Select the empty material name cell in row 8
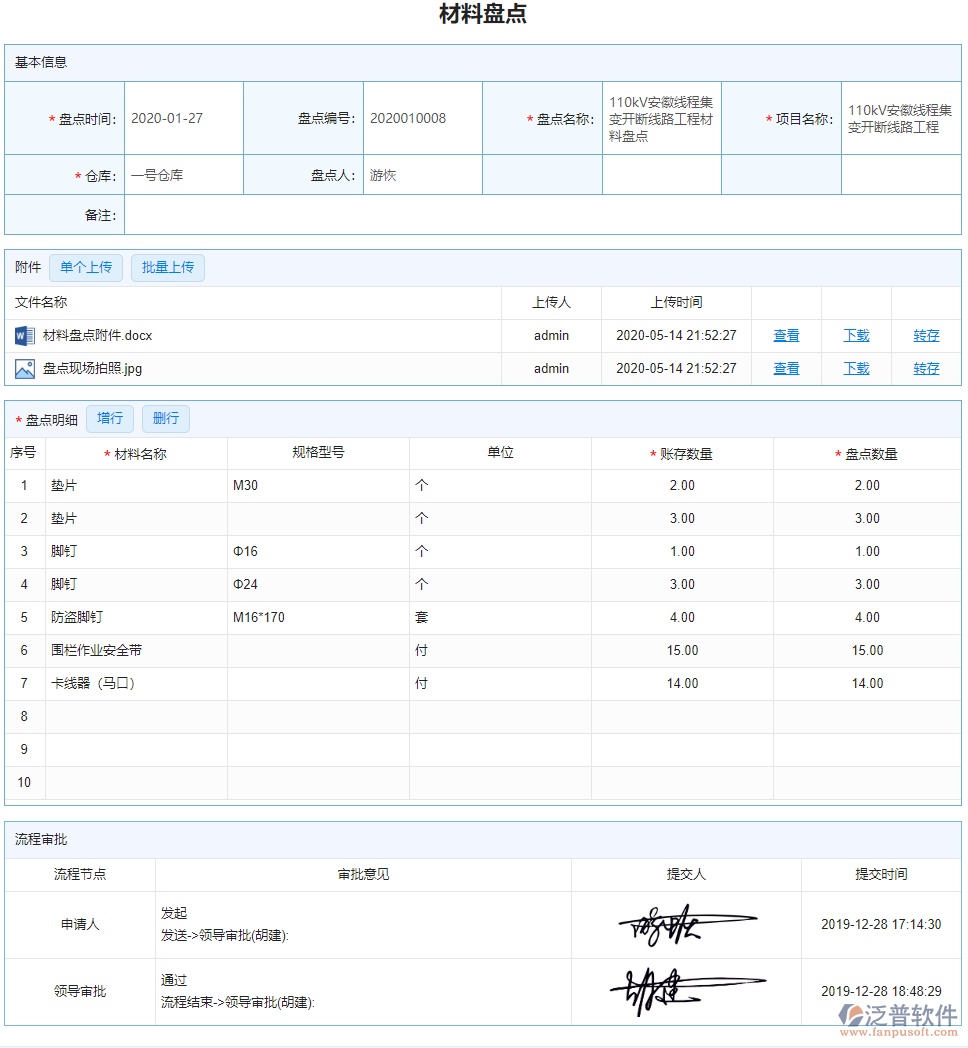The height and width of the screenshot is (1048, 968). (x=136, y=716)
